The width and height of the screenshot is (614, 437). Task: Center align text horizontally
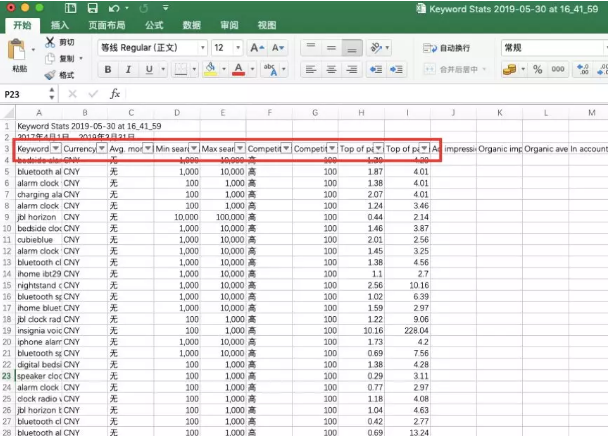[x=331, y=69]
